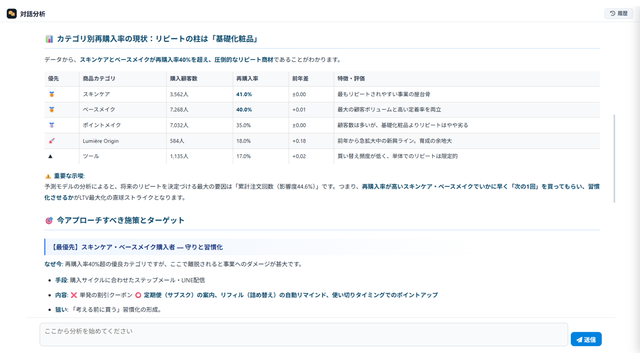The height and width of the screenshot is (360, 640).
Task: Click the 【最優先】スキンケア・ベースメイク購入者 callout
Action: 322,247
